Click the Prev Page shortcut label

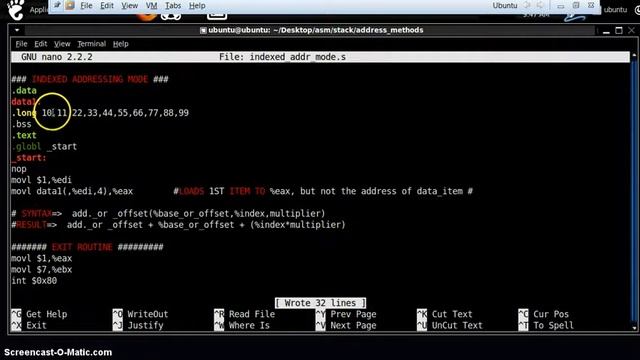click(x=353, y=314)
